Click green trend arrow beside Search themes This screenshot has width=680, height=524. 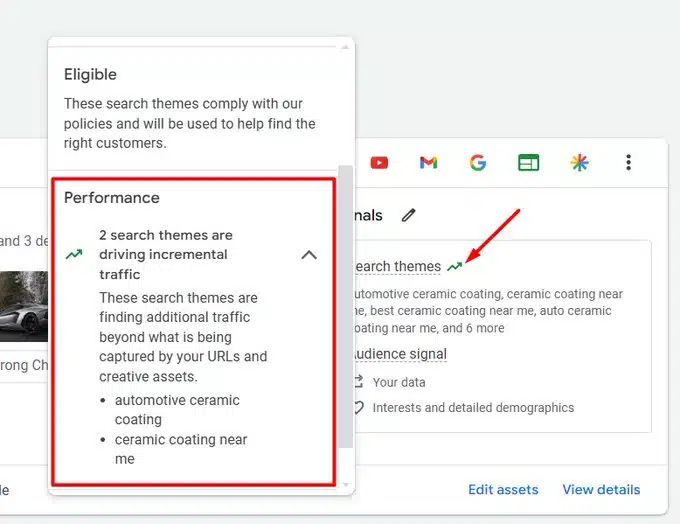(454, 266)
